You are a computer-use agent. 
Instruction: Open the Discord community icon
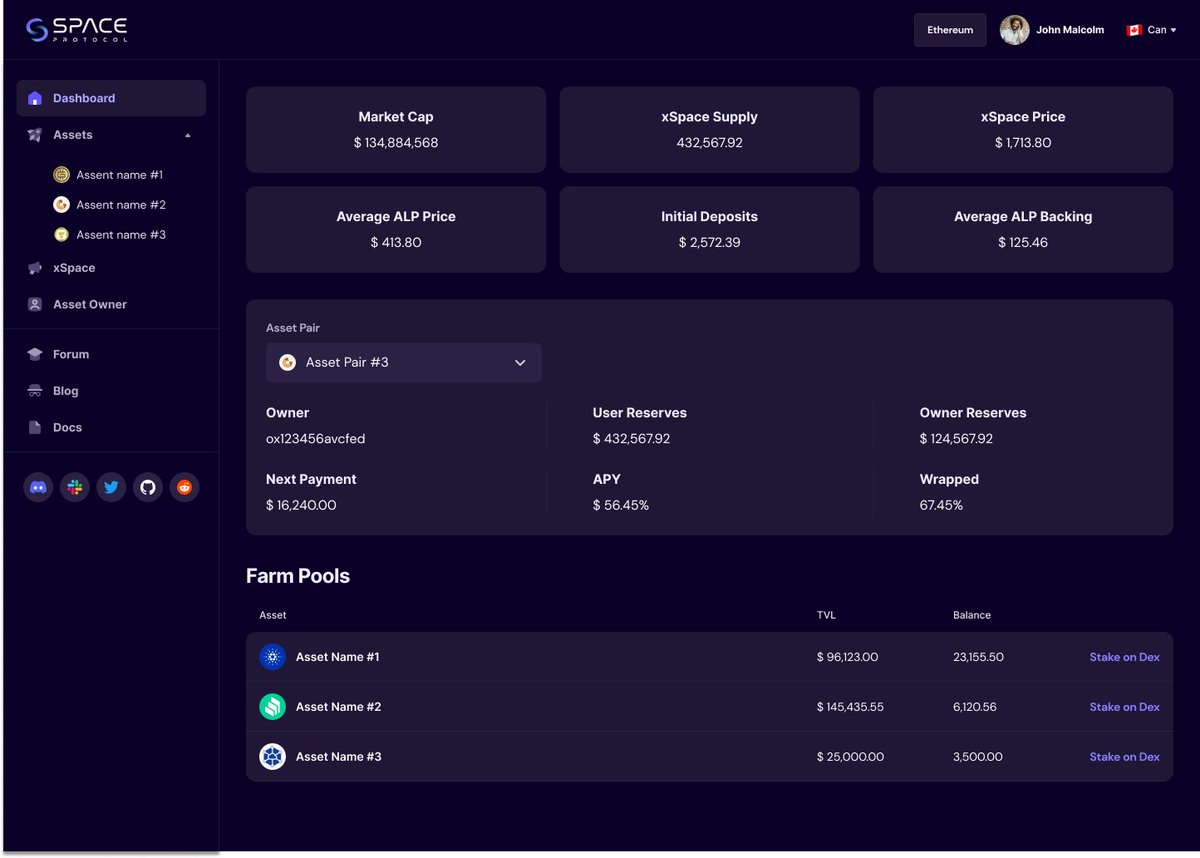pos(37,487)
